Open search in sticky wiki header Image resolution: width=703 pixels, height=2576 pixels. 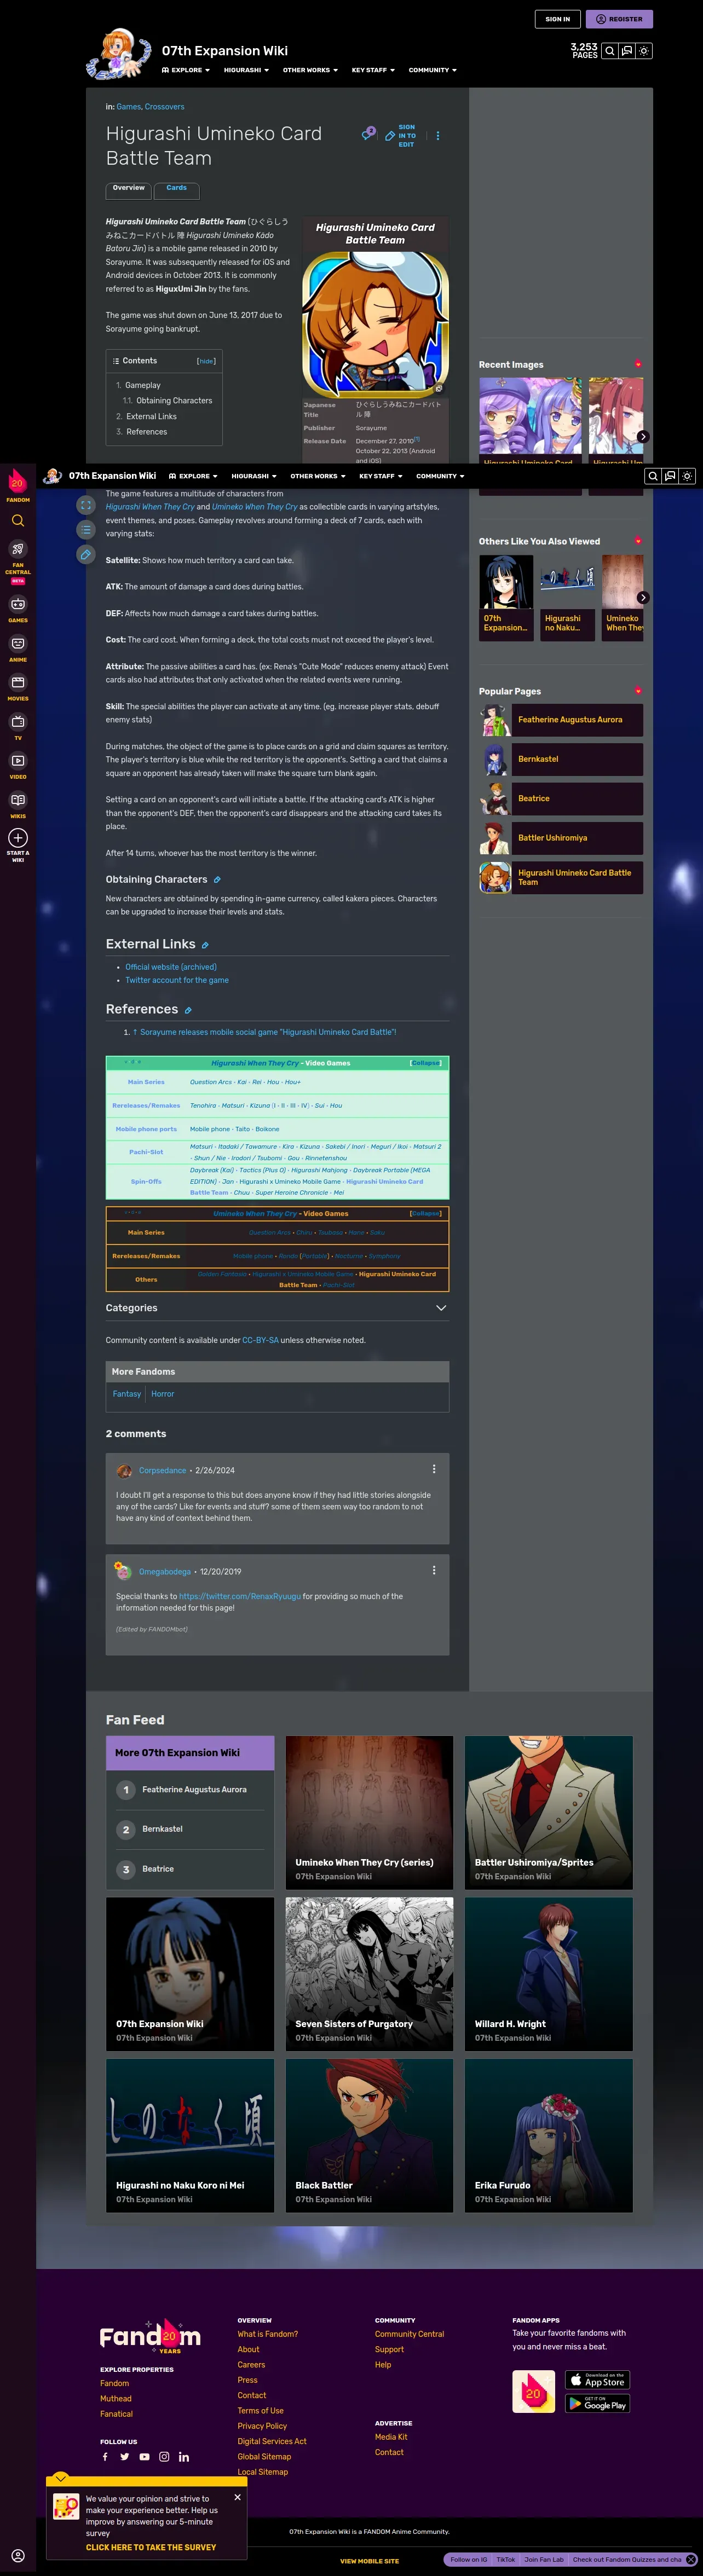point(652,476)
